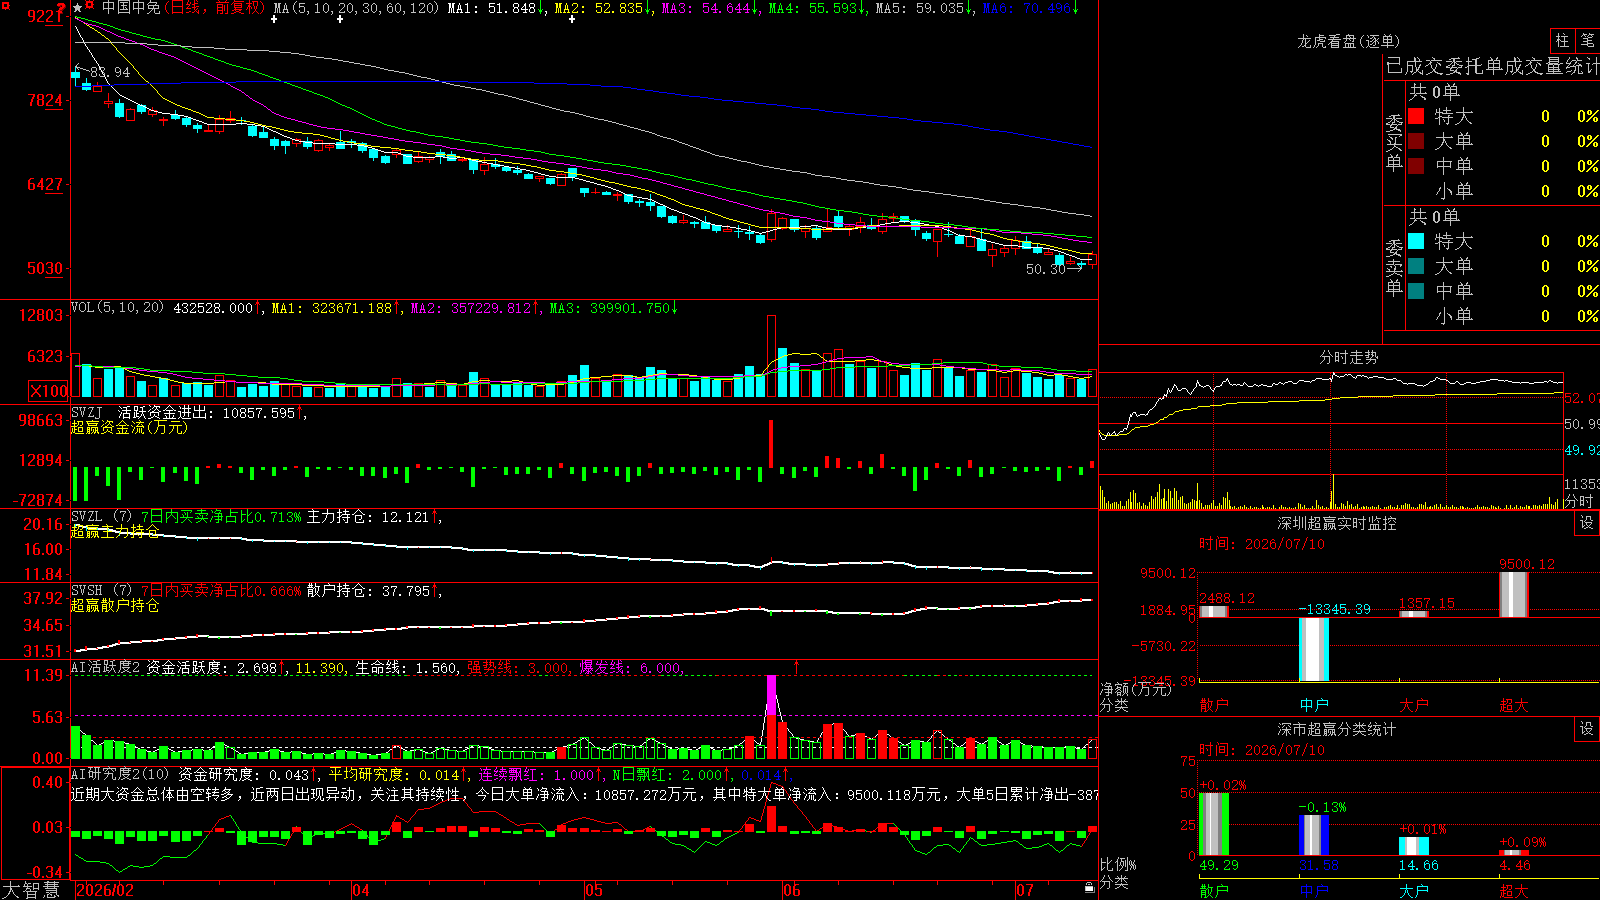The width and height of the screenshot is (1600, 900).
Task: Click the red gear icon in top-left corner
Action: click(6, 6)
